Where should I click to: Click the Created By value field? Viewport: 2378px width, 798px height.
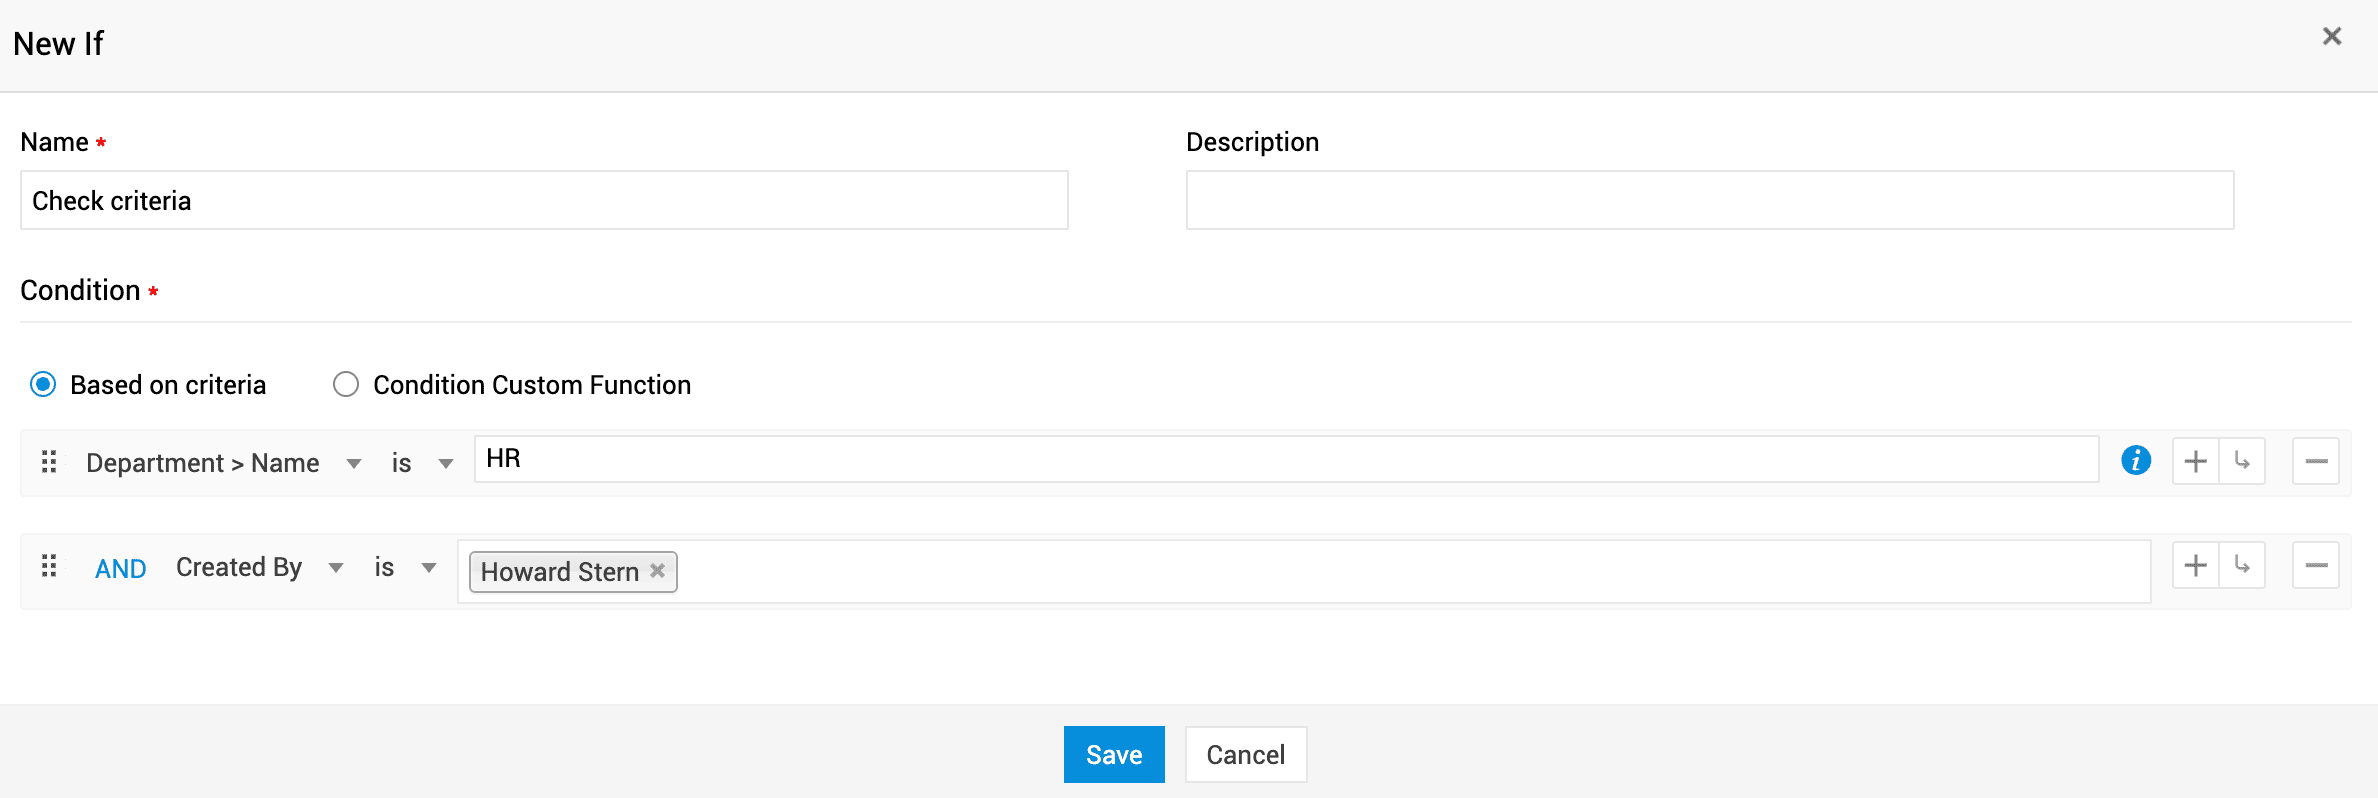pyautogui.click(x=1304, y=571)
